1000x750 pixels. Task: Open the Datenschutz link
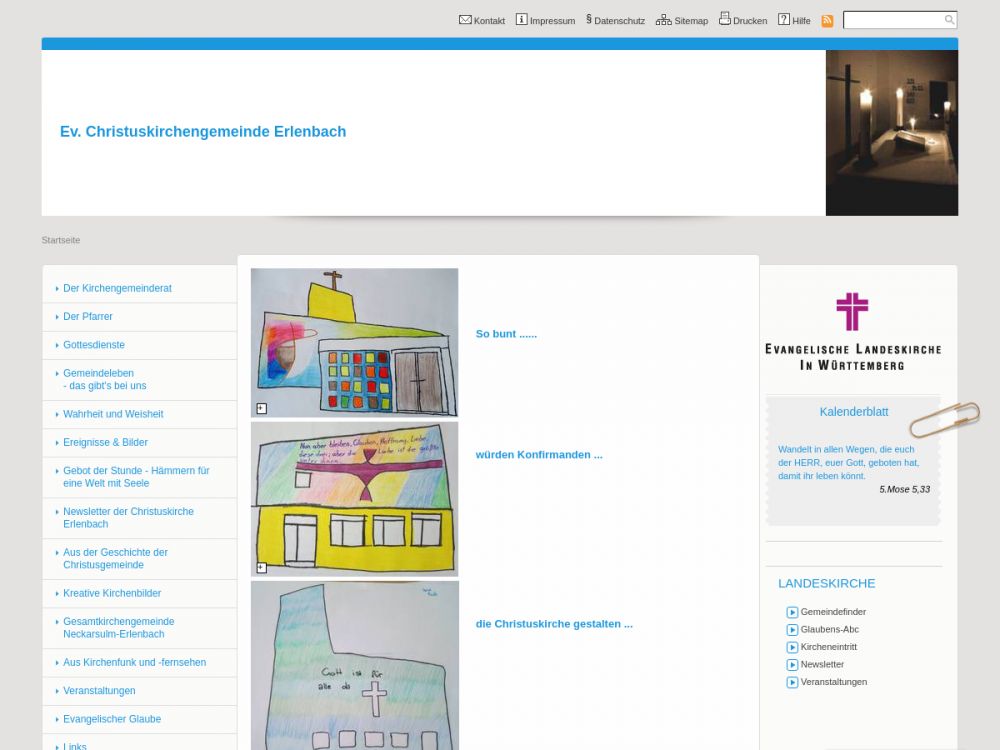tap(619, 21)
